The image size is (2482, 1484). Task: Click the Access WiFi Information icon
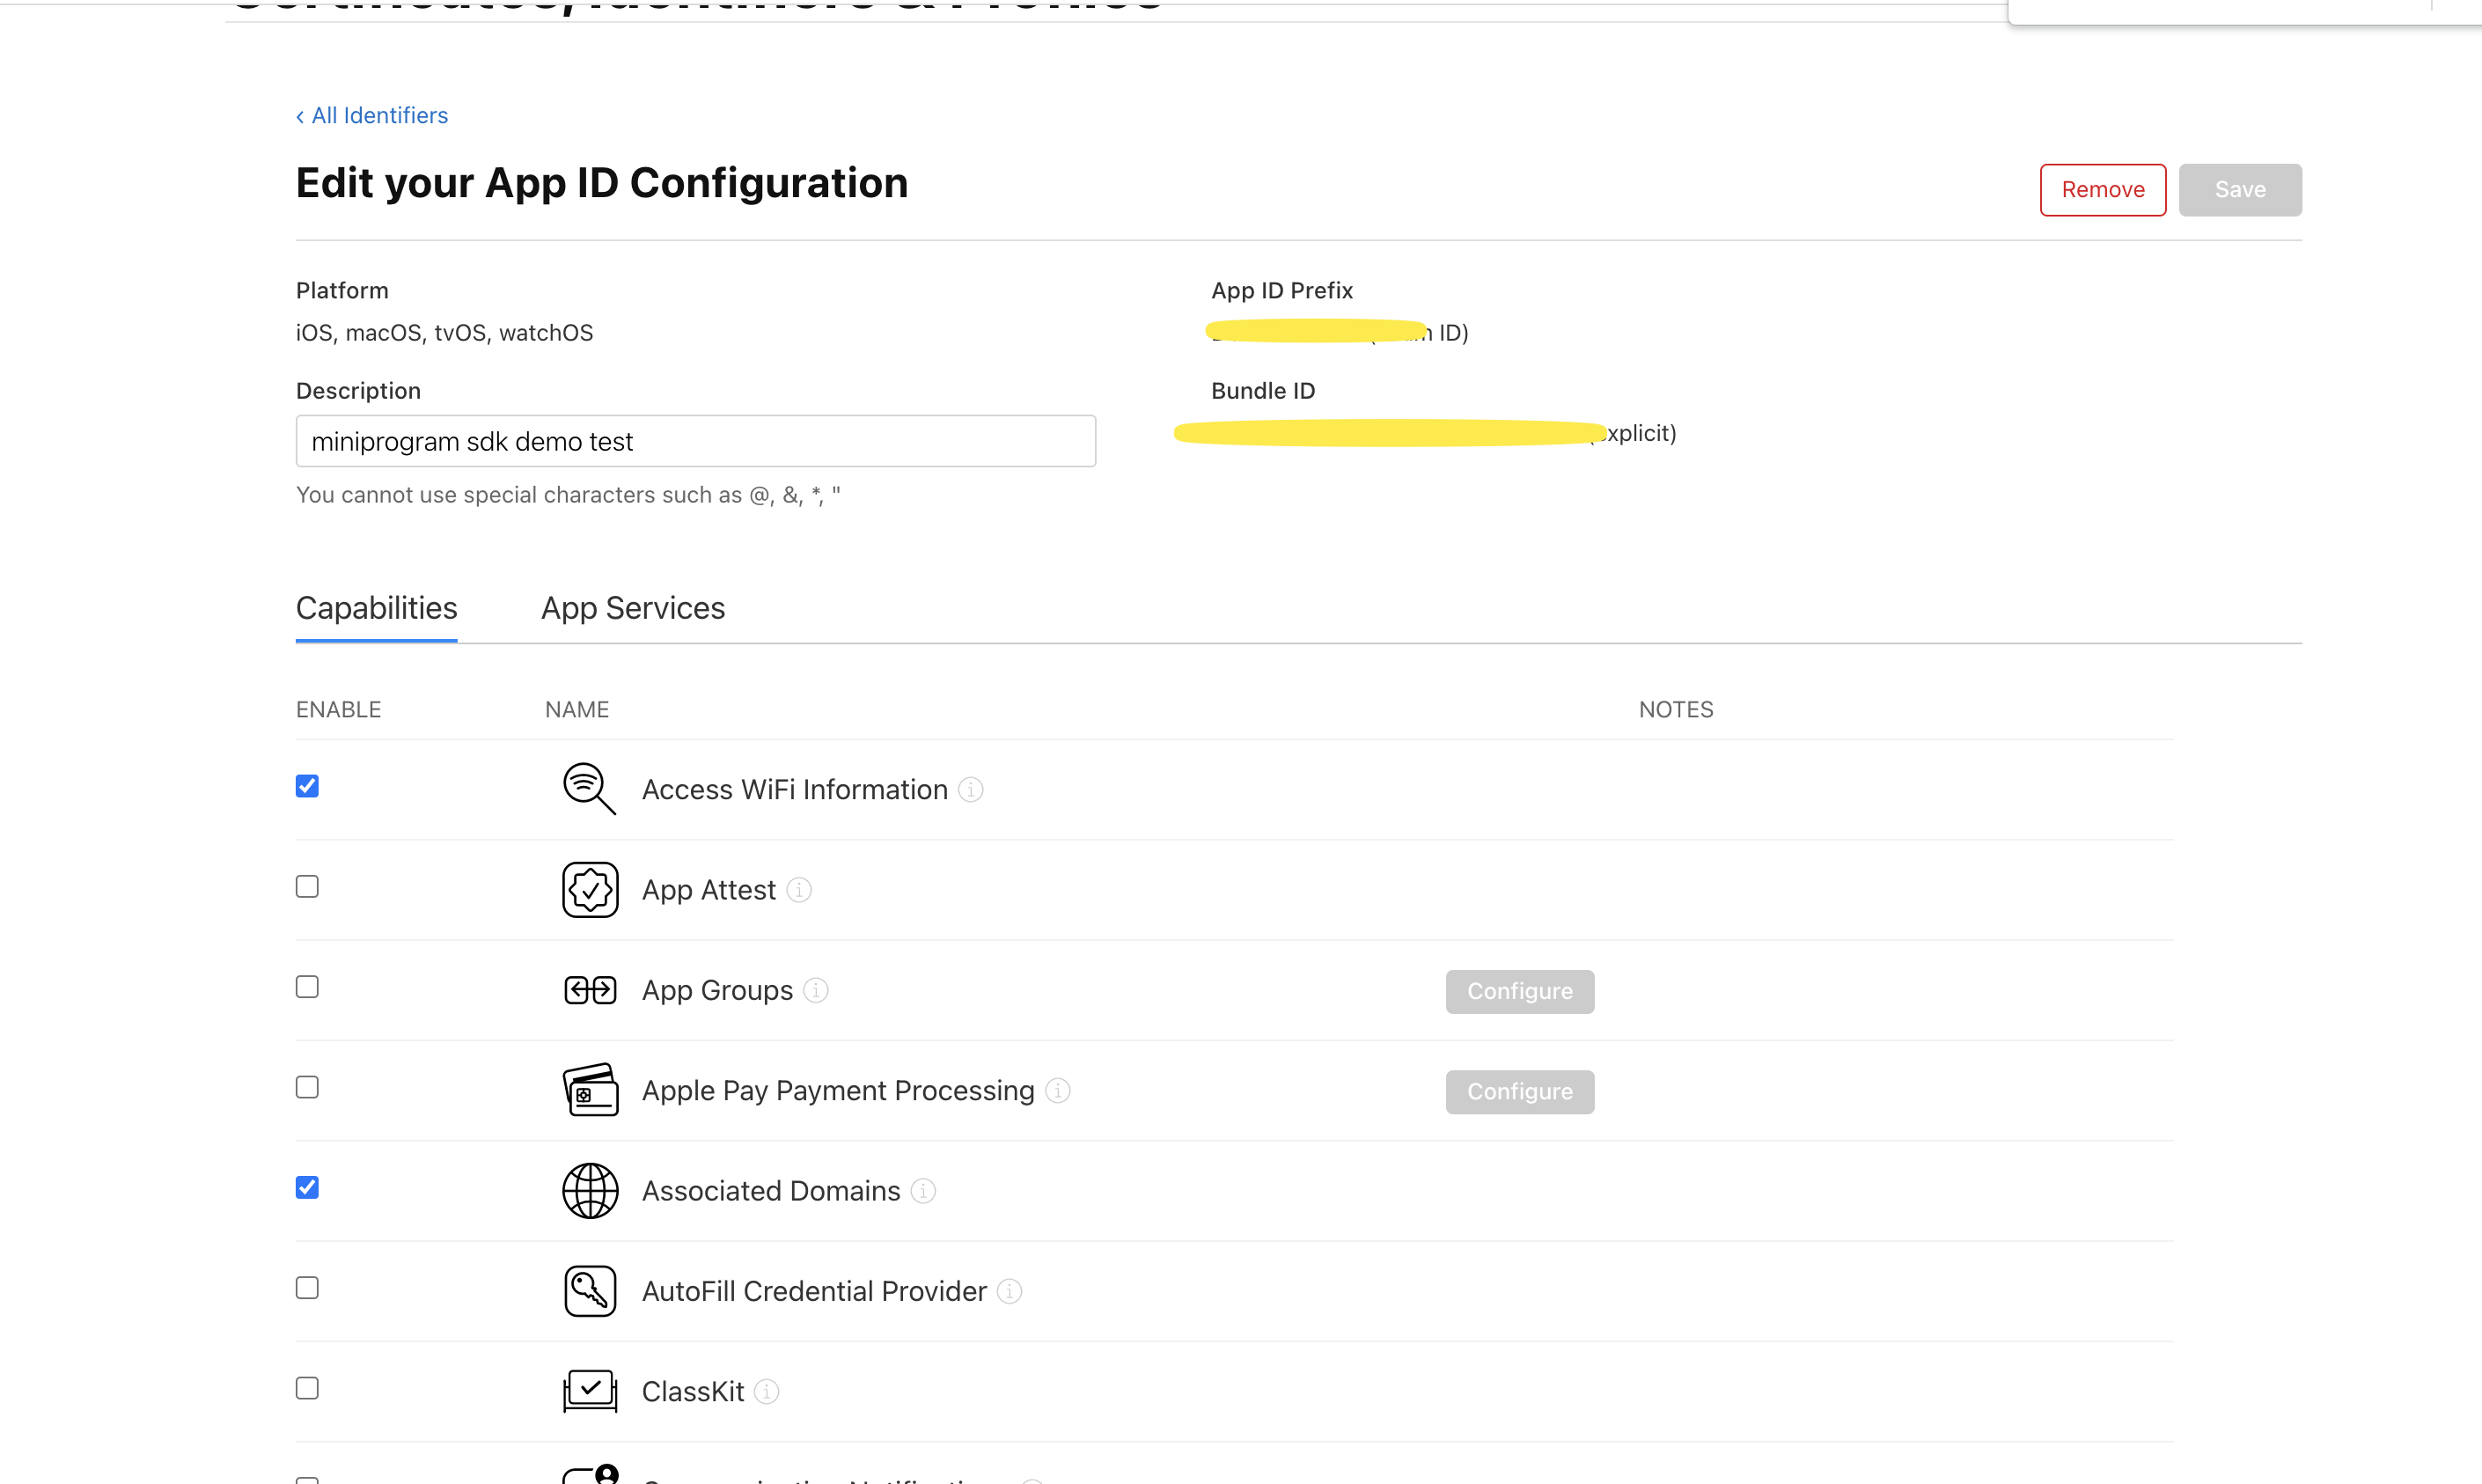coord(589,789)
